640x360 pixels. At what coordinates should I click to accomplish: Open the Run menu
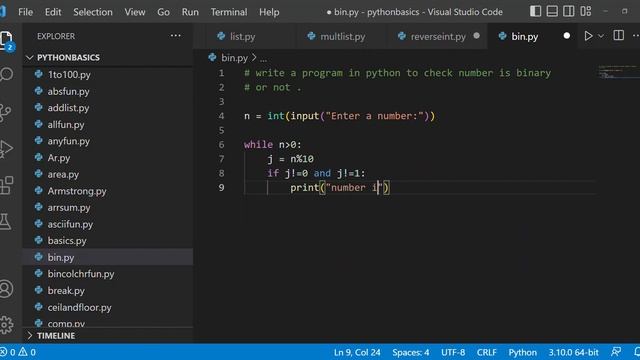[x=190, y=12]
